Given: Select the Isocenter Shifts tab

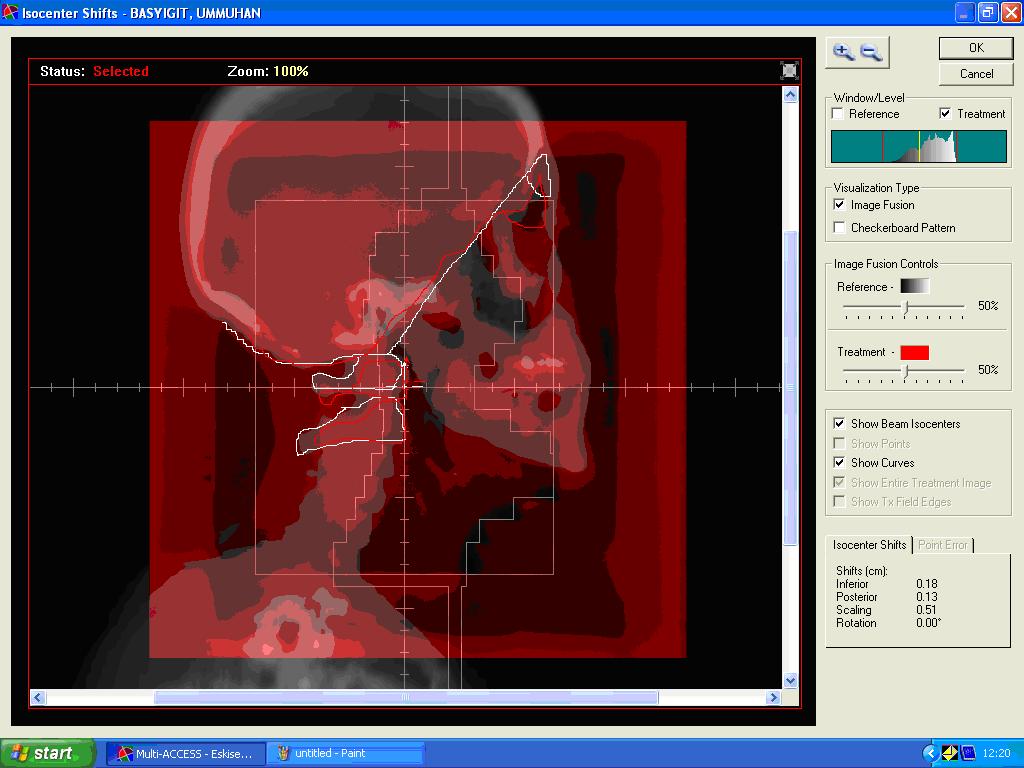Looking at the screenshot, I should coord(869,545).
